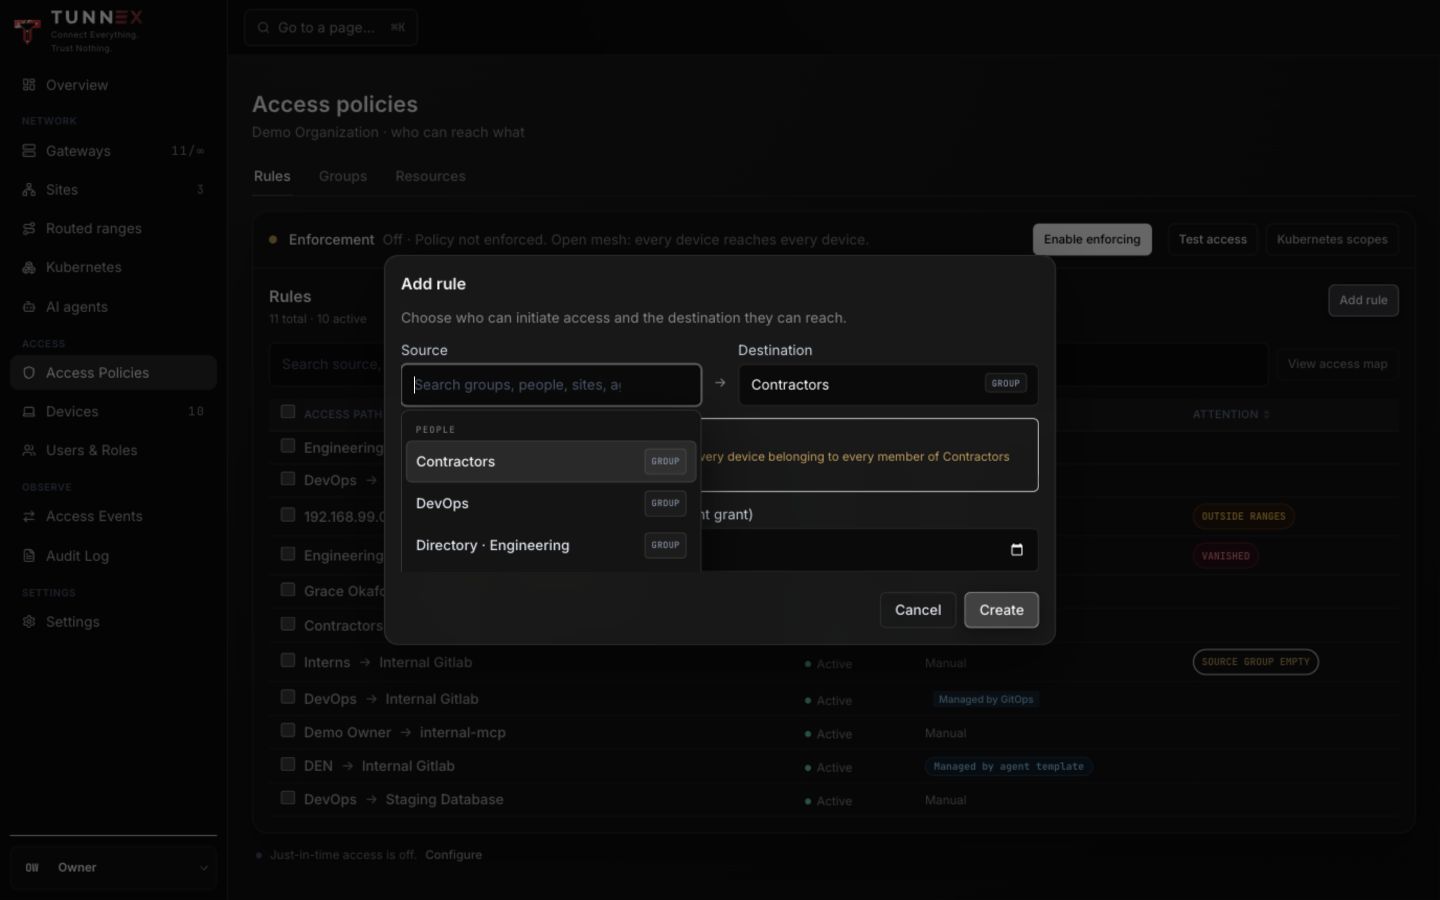Screen dimensions: 1440x900
Task: Check the Grace Okafor rule row
Action: 288,589
